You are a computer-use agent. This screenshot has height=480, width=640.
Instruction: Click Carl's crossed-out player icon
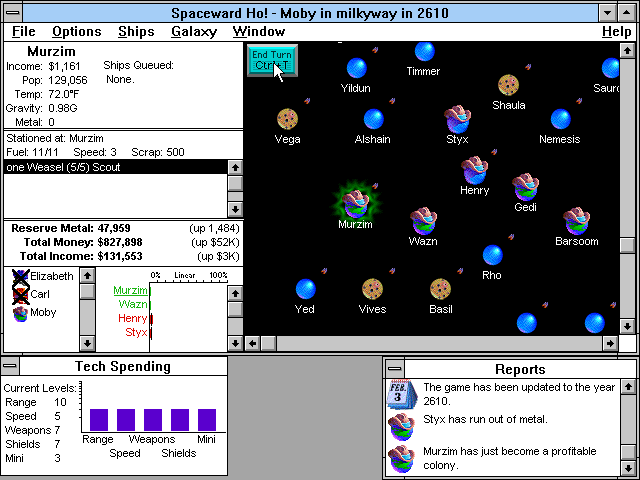(20, 295)
